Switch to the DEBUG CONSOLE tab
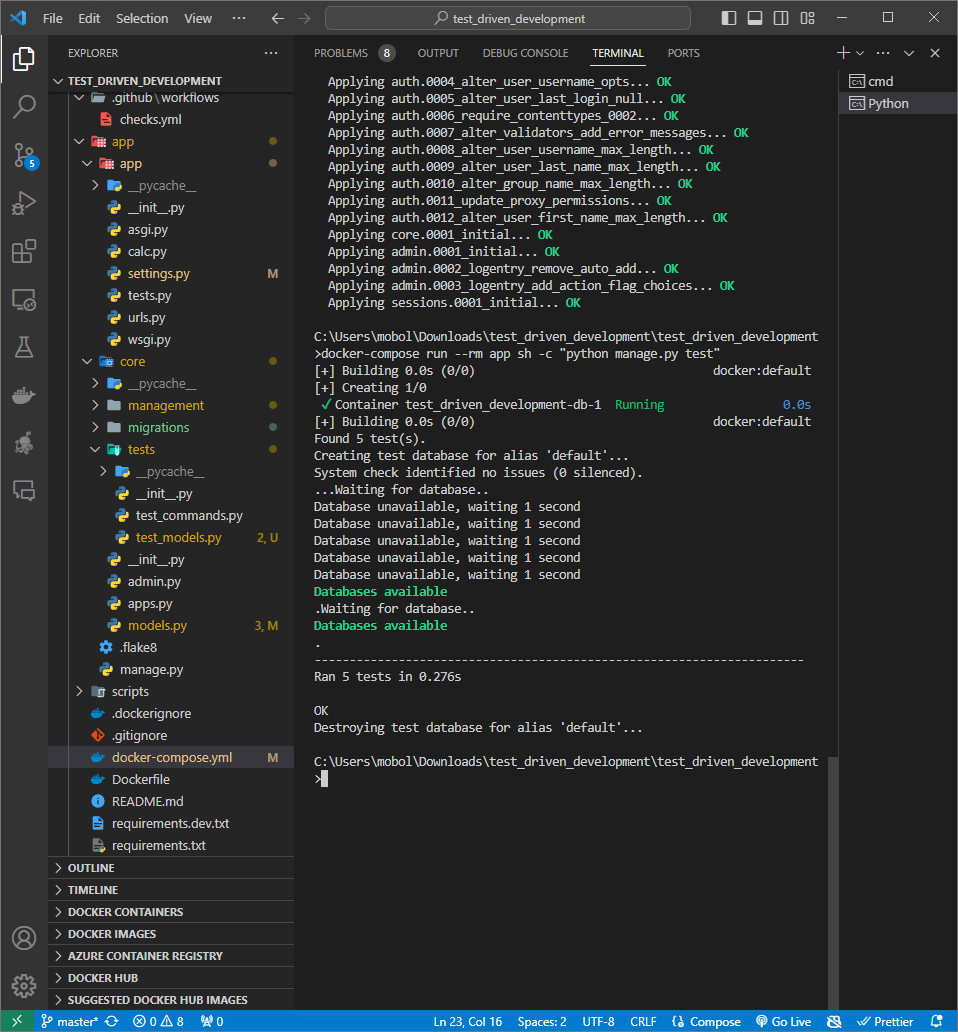958x1032 pixels. [525, 53]
